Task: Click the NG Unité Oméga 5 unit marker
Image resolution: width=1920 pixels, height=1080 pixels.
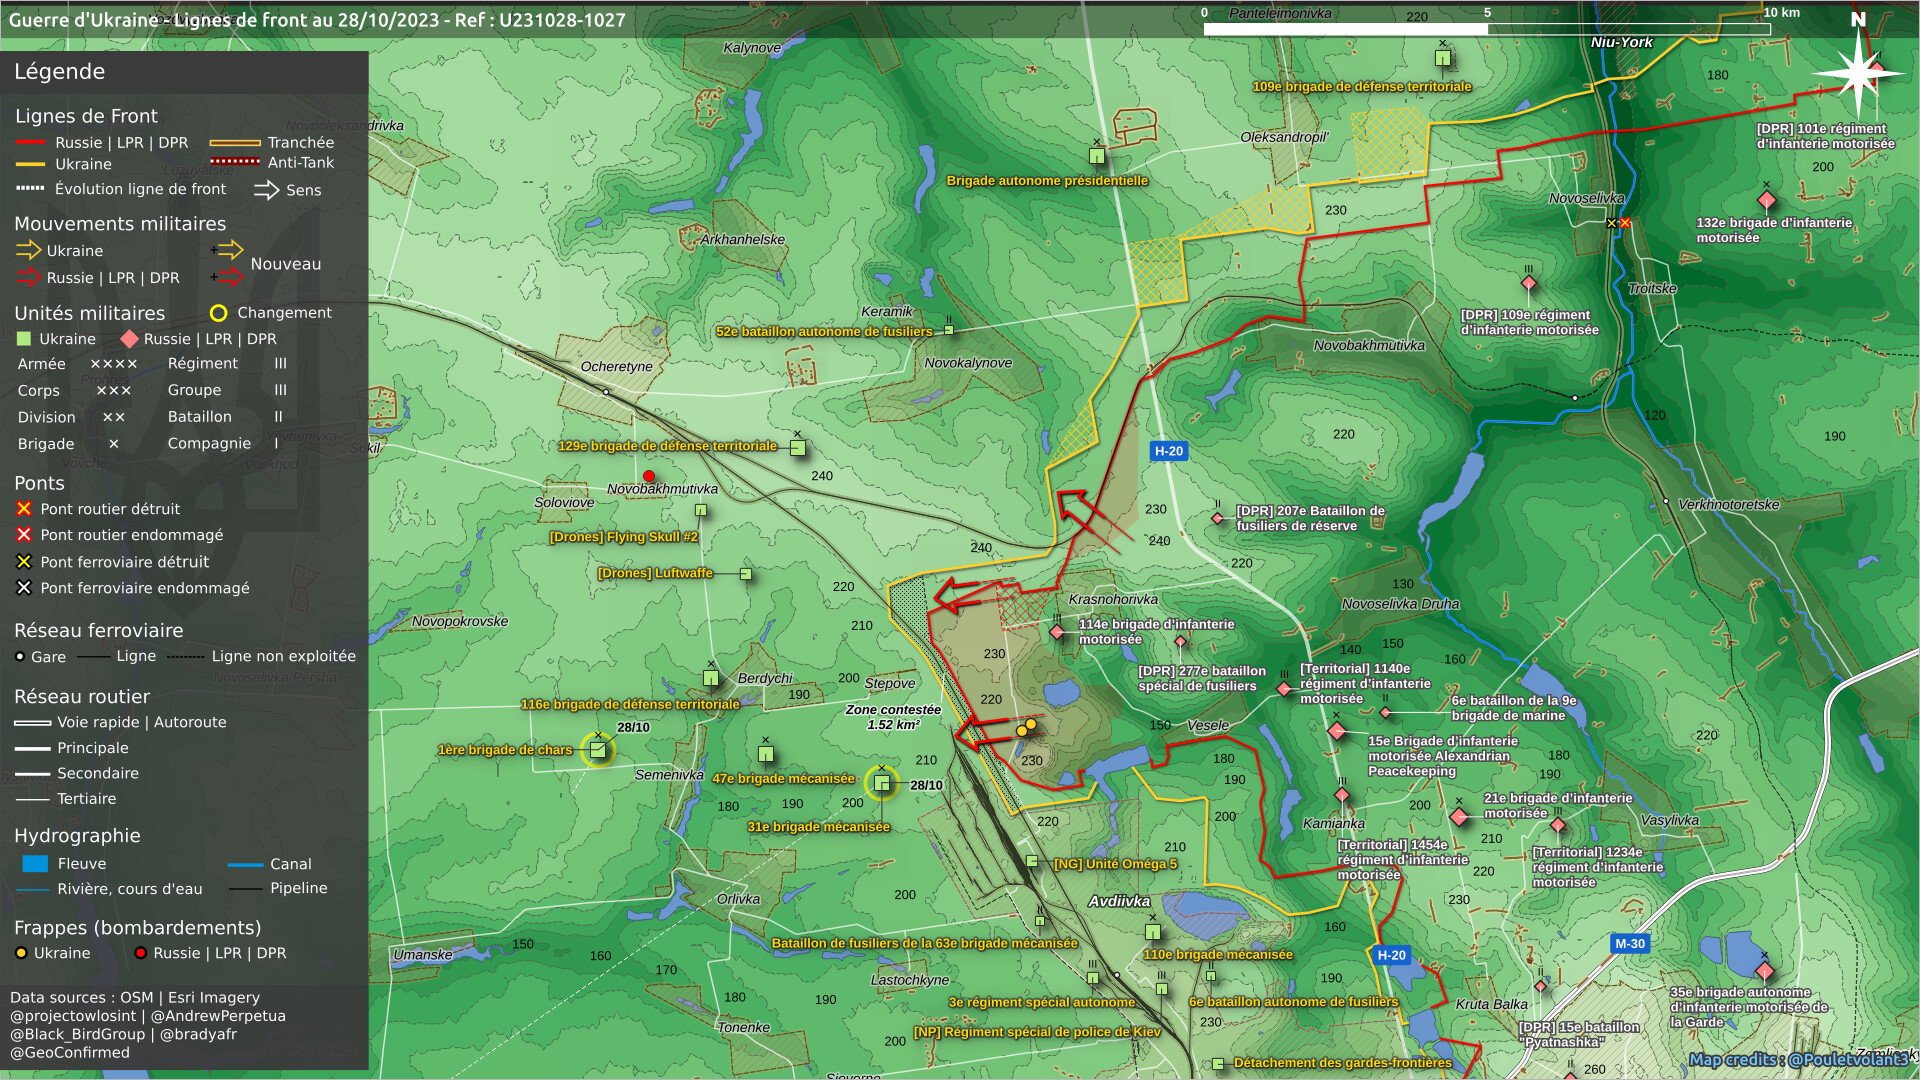Action: pyautogui.click(x=1032, y=861)
